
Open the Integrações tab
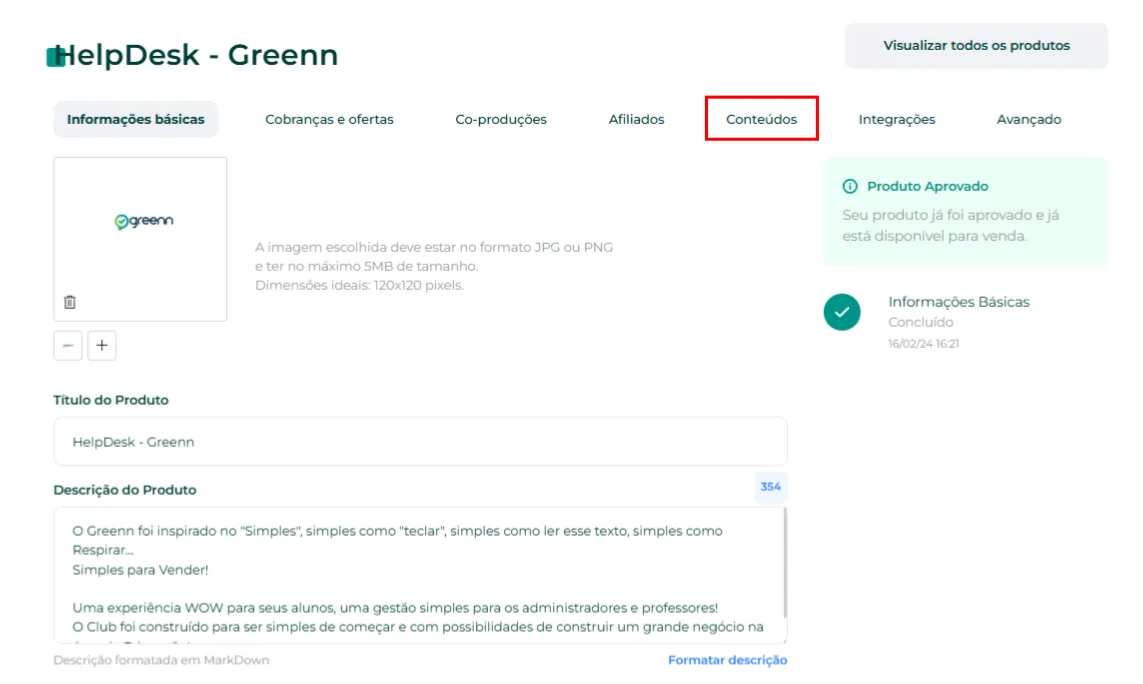[897, 120]
